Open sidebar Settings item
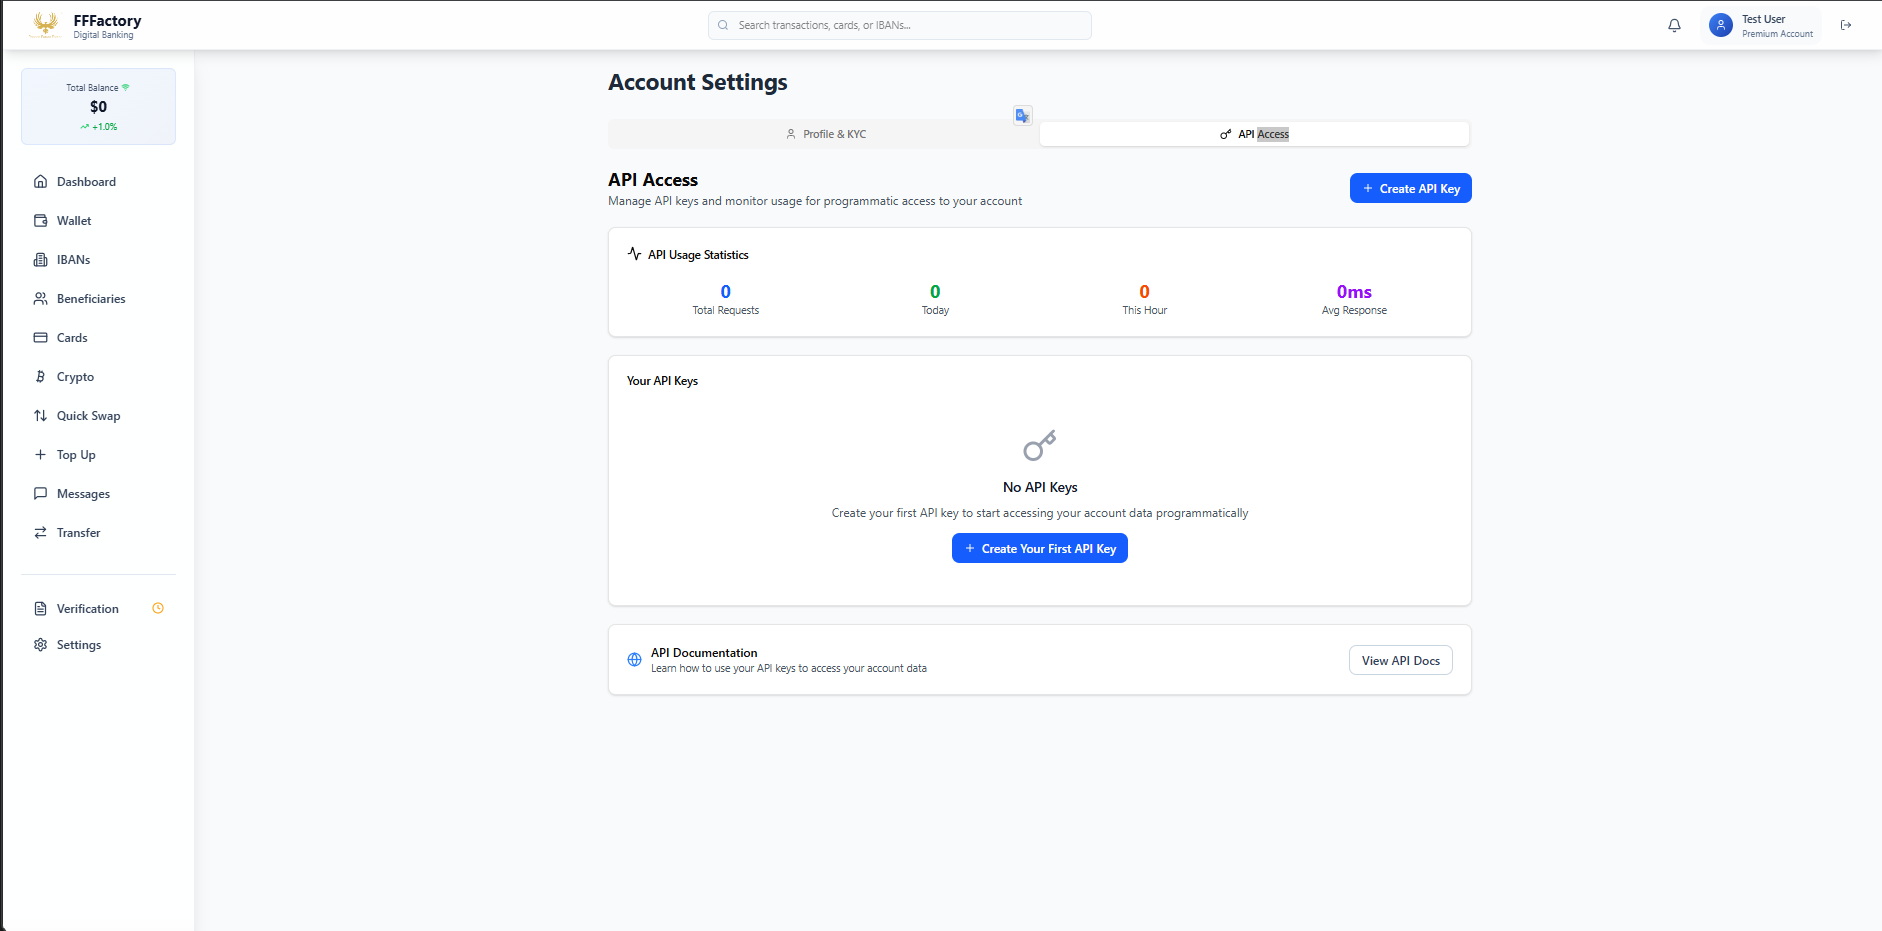The height and width of the screenshot is (931, 1882). (x=79, y=645)
